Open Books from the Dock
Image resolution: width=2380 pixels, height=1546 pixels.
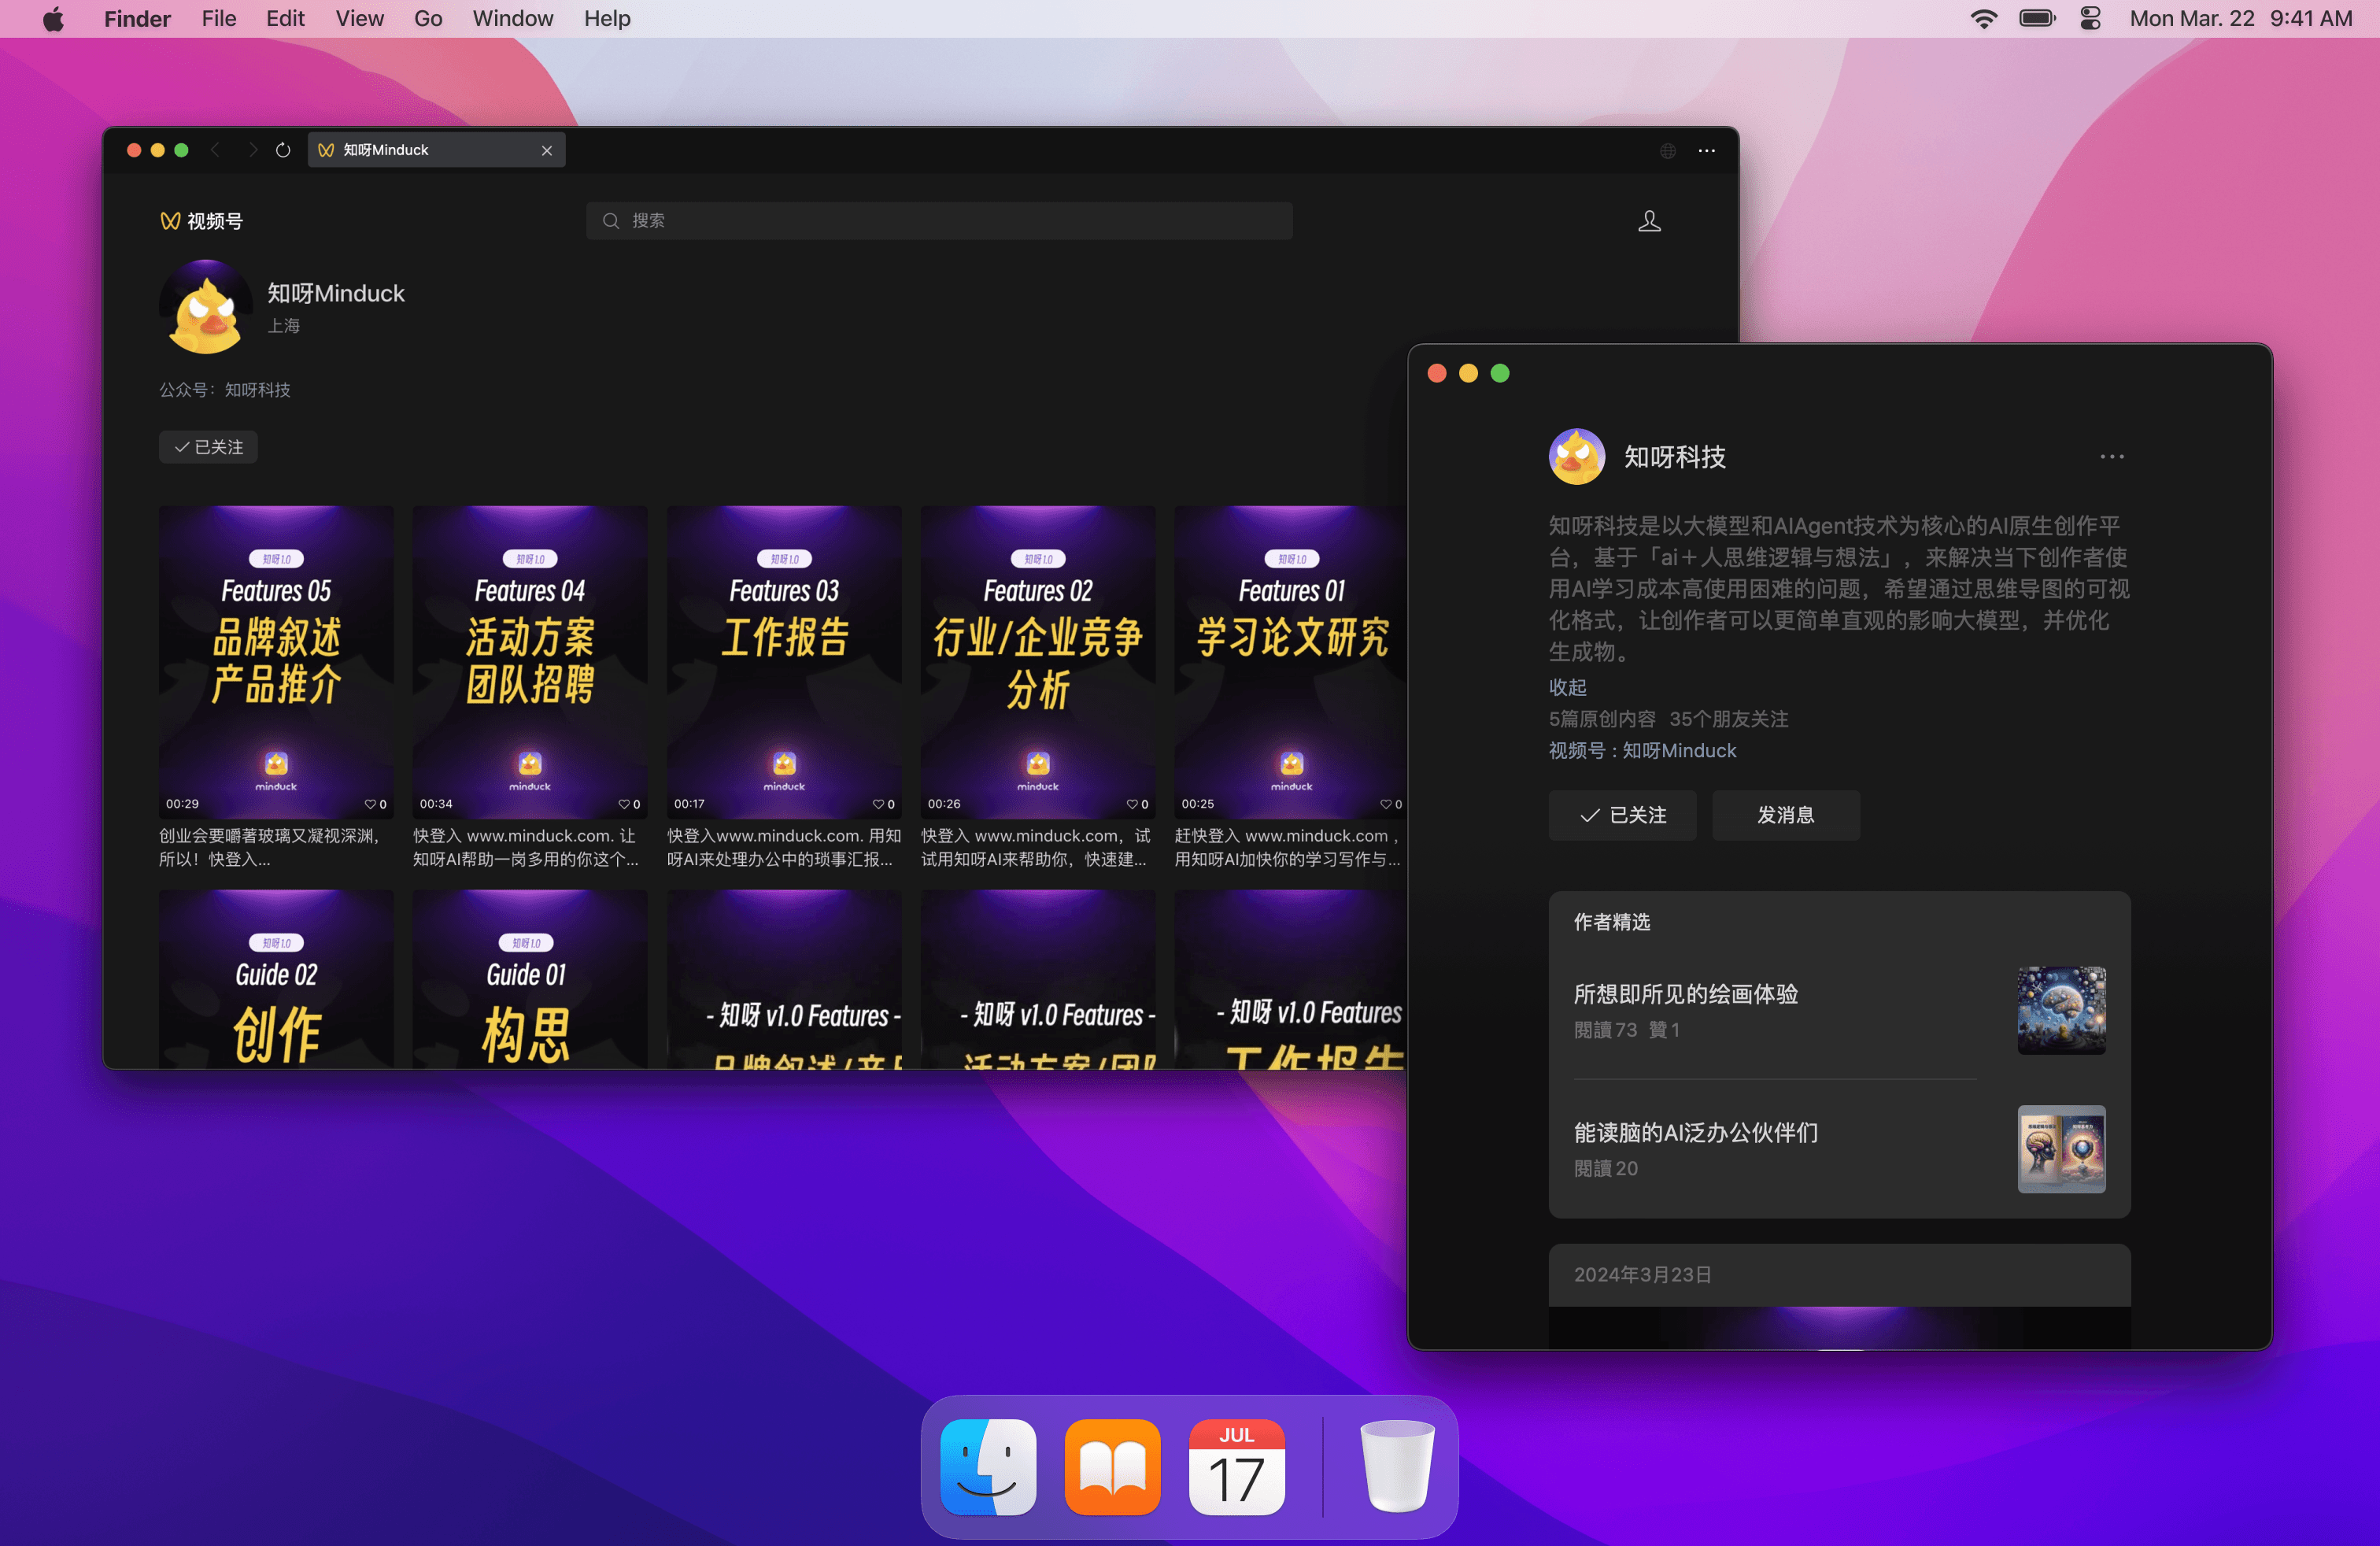(x=1112, y=1467)
